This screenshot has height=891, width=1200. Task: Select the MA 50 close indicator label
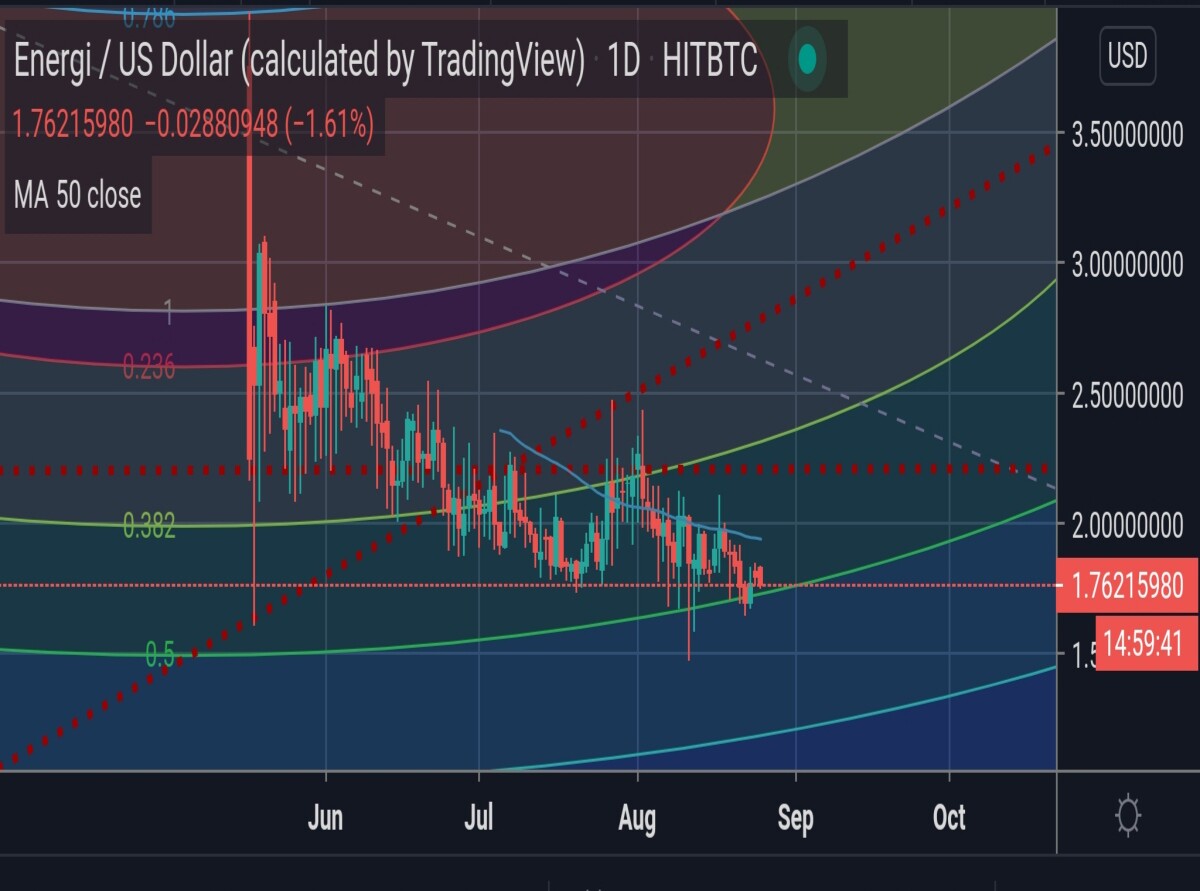coord(77,195)
